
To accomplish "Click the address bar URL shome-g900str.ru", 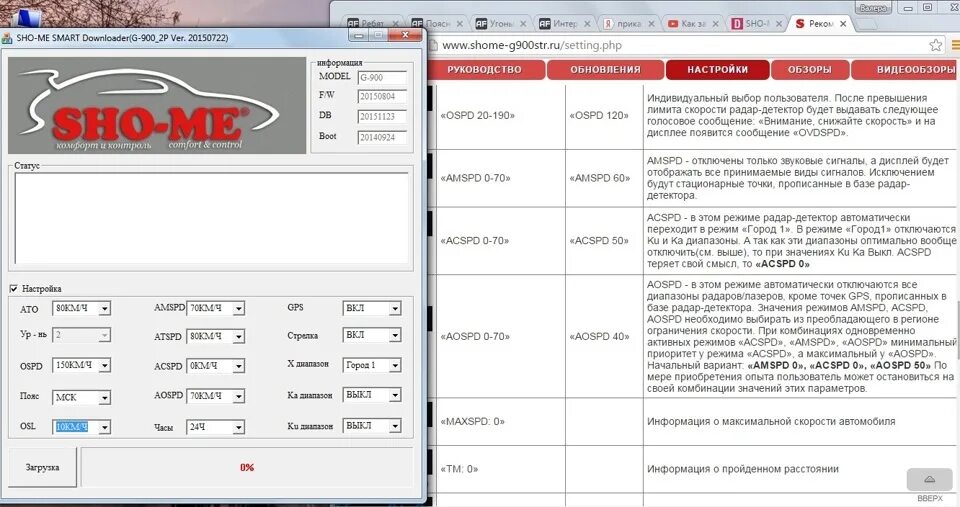I will pyautogui.click(x=531, y=45).
